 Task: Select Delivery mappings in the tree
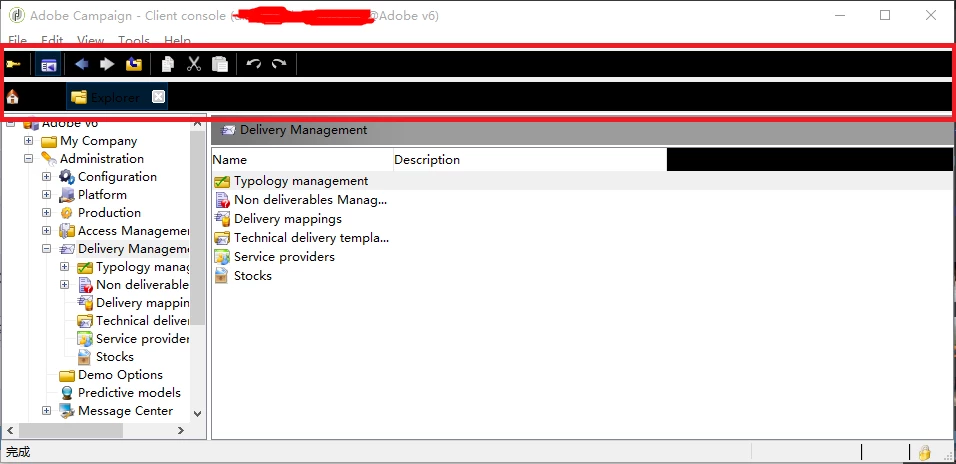(x=142, y=302)
